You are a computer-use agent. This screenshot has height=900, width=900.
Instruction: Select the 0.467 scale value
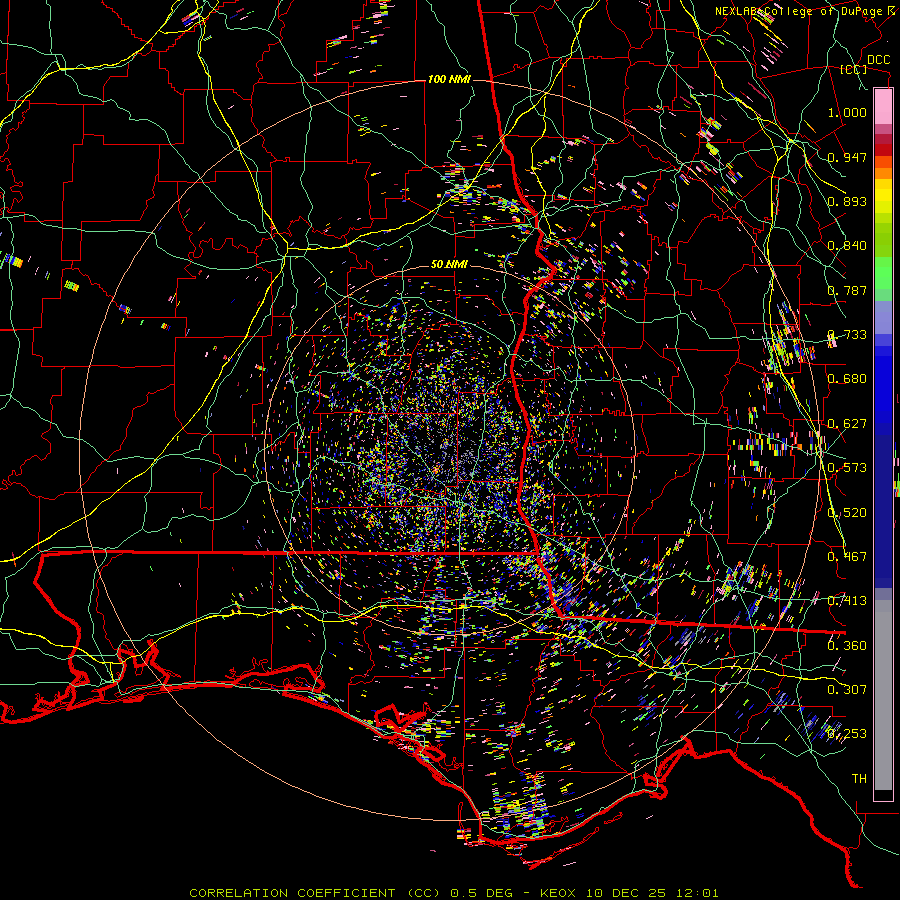[x=847, y=557]
